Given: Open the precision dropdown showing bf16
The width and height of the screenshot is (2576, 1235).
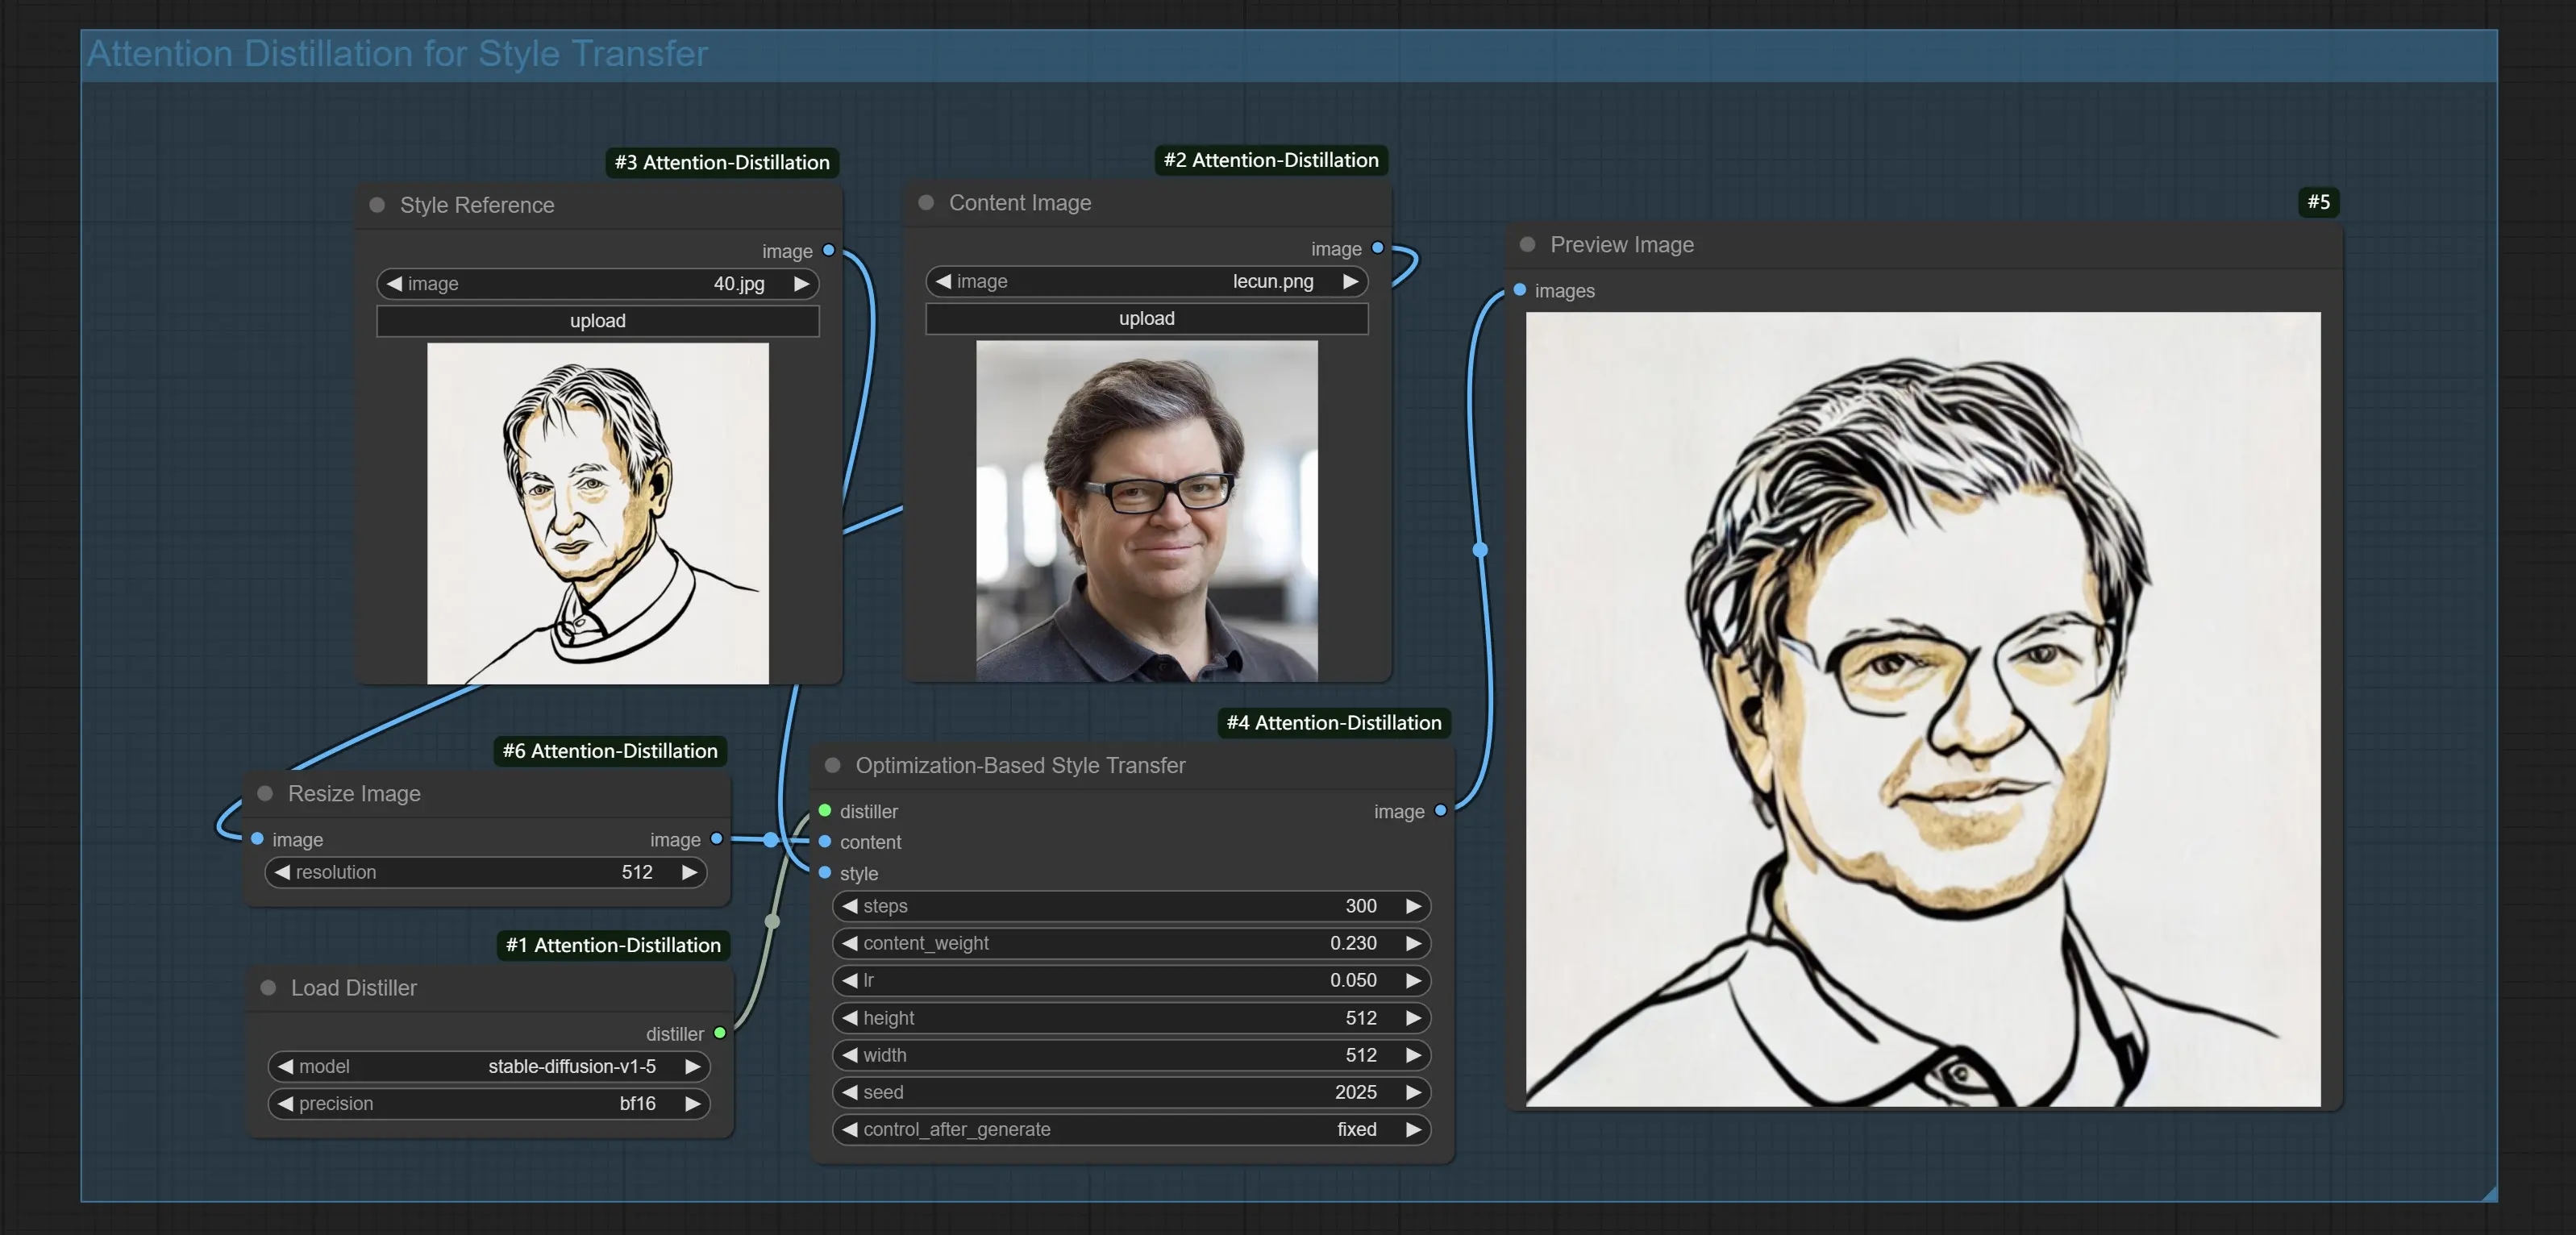Looking at the screenshot, I should tap(489, 1104).
